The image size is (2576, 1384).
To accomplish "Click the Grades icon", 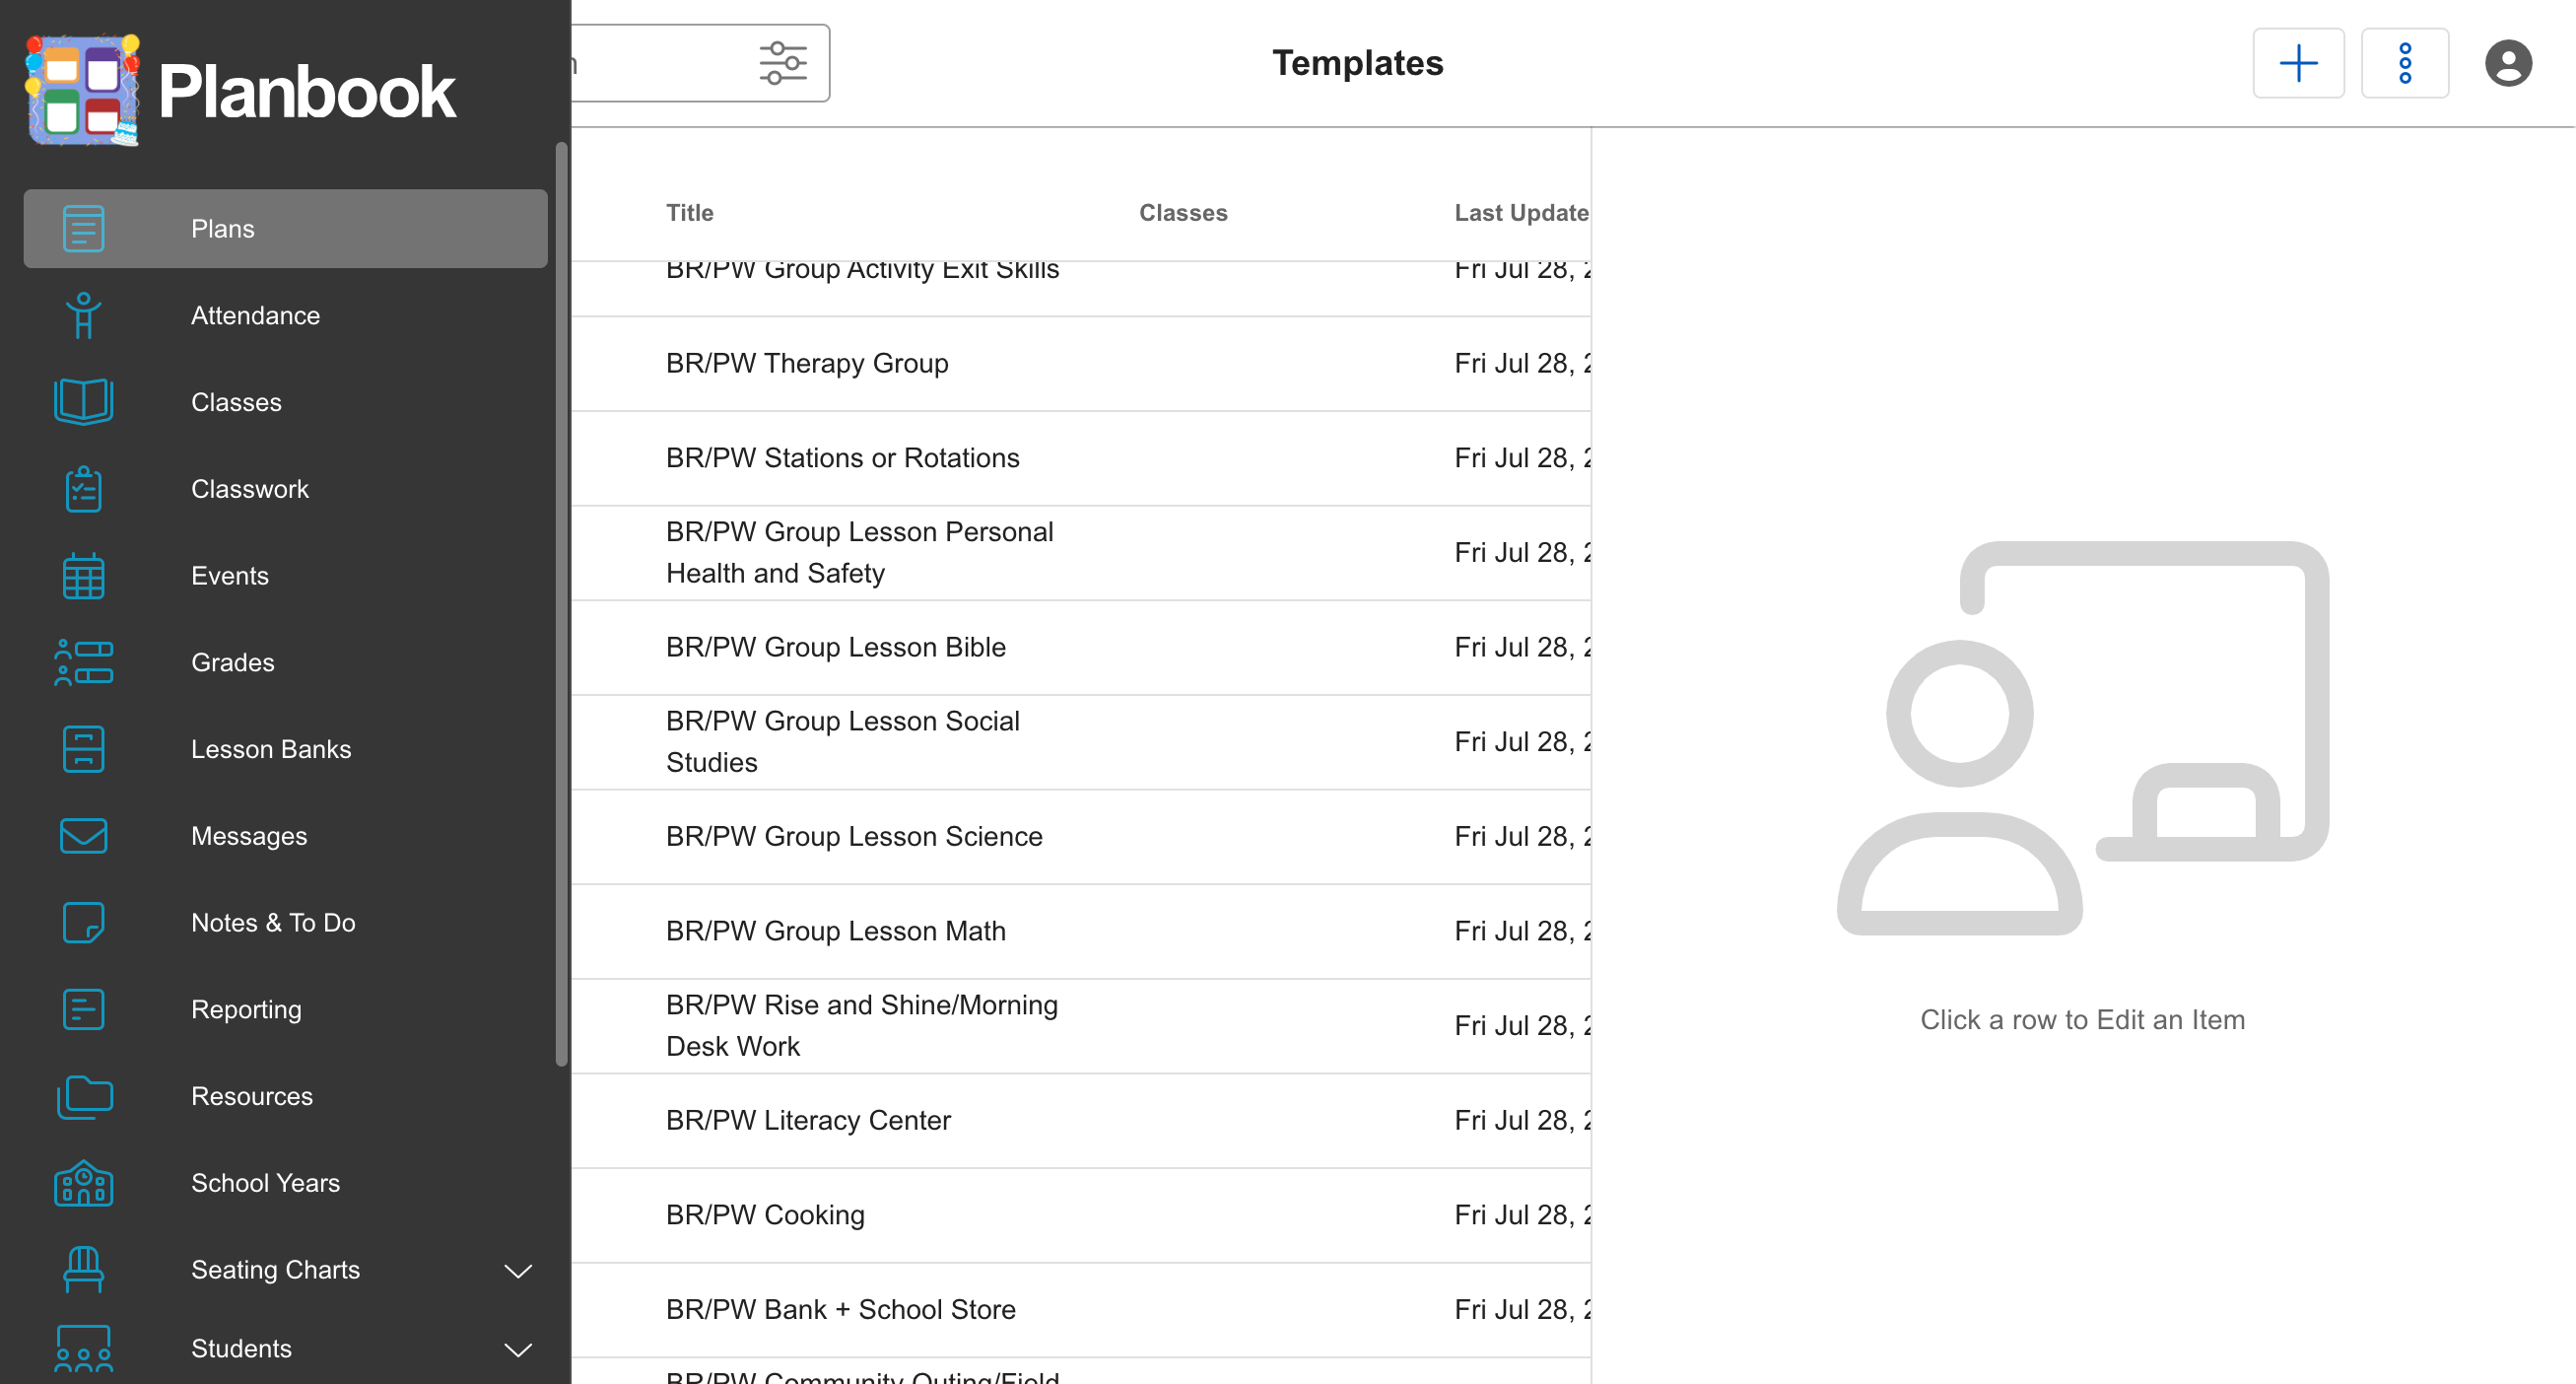I will (83, 662).
